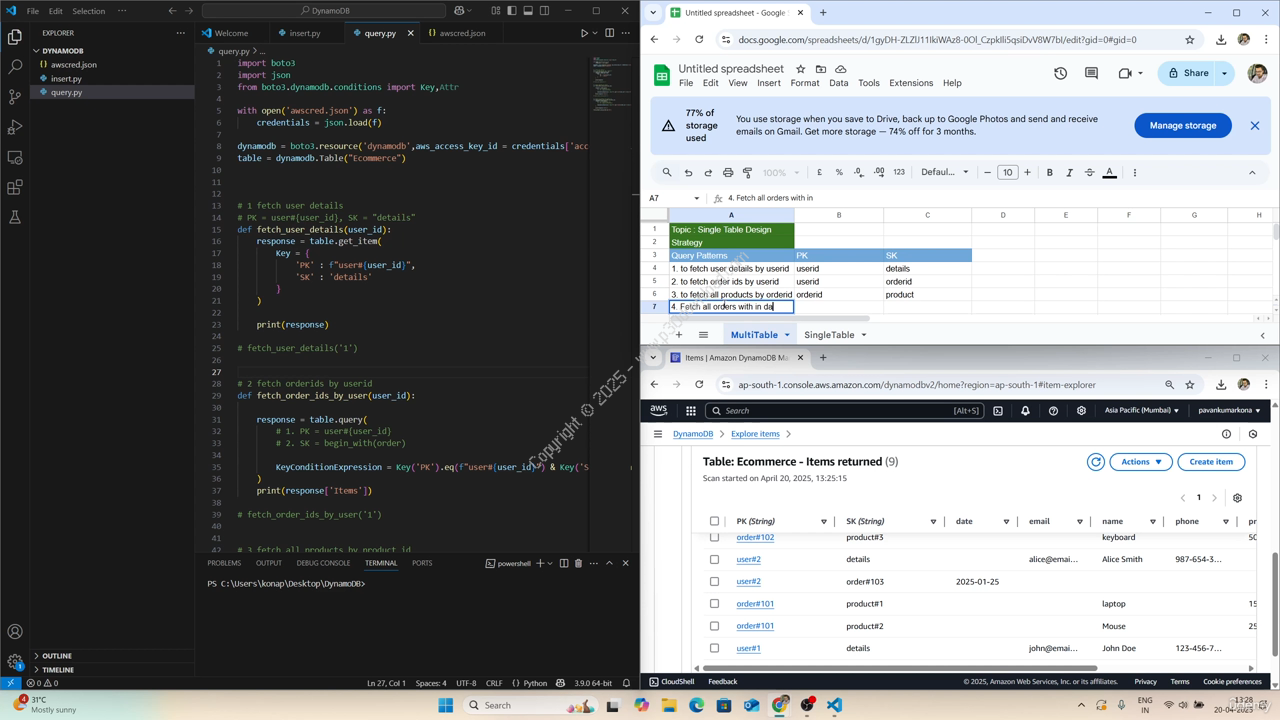
Task: Undo the last action in Google Sheets toolbar
Action: (688, 172)
